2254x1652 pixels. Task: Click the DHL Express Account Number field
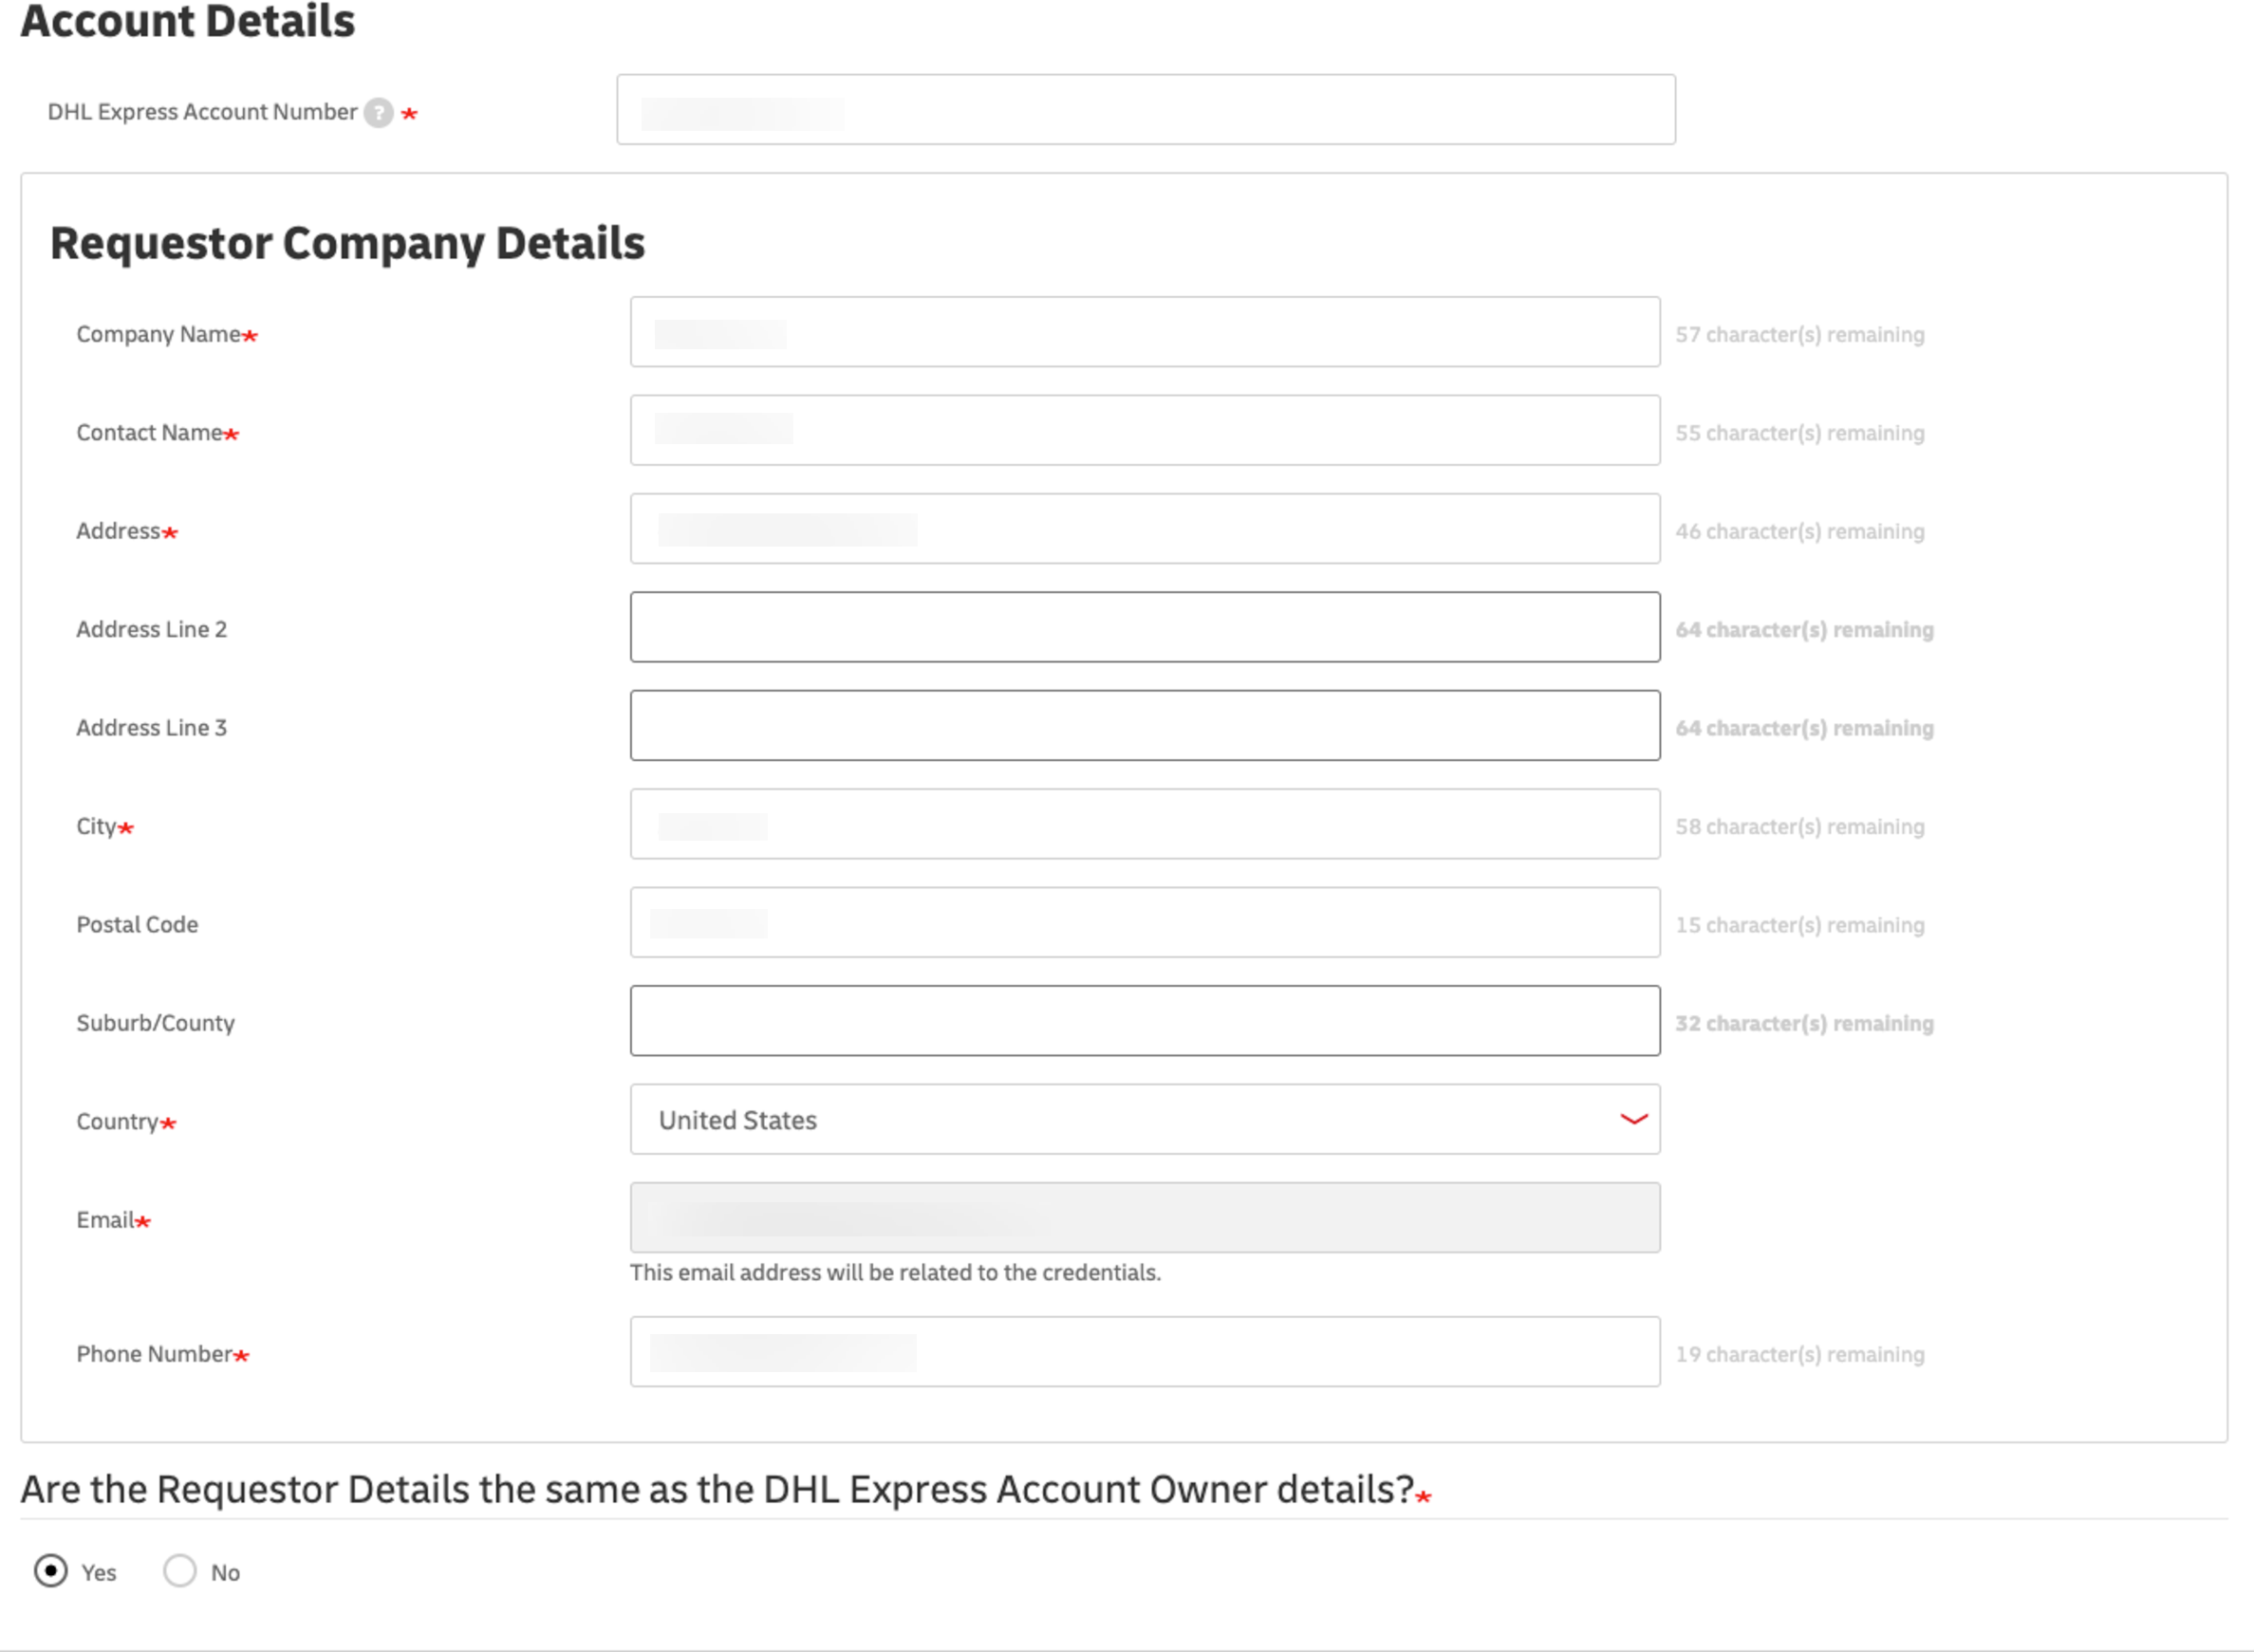(1145, 109)
